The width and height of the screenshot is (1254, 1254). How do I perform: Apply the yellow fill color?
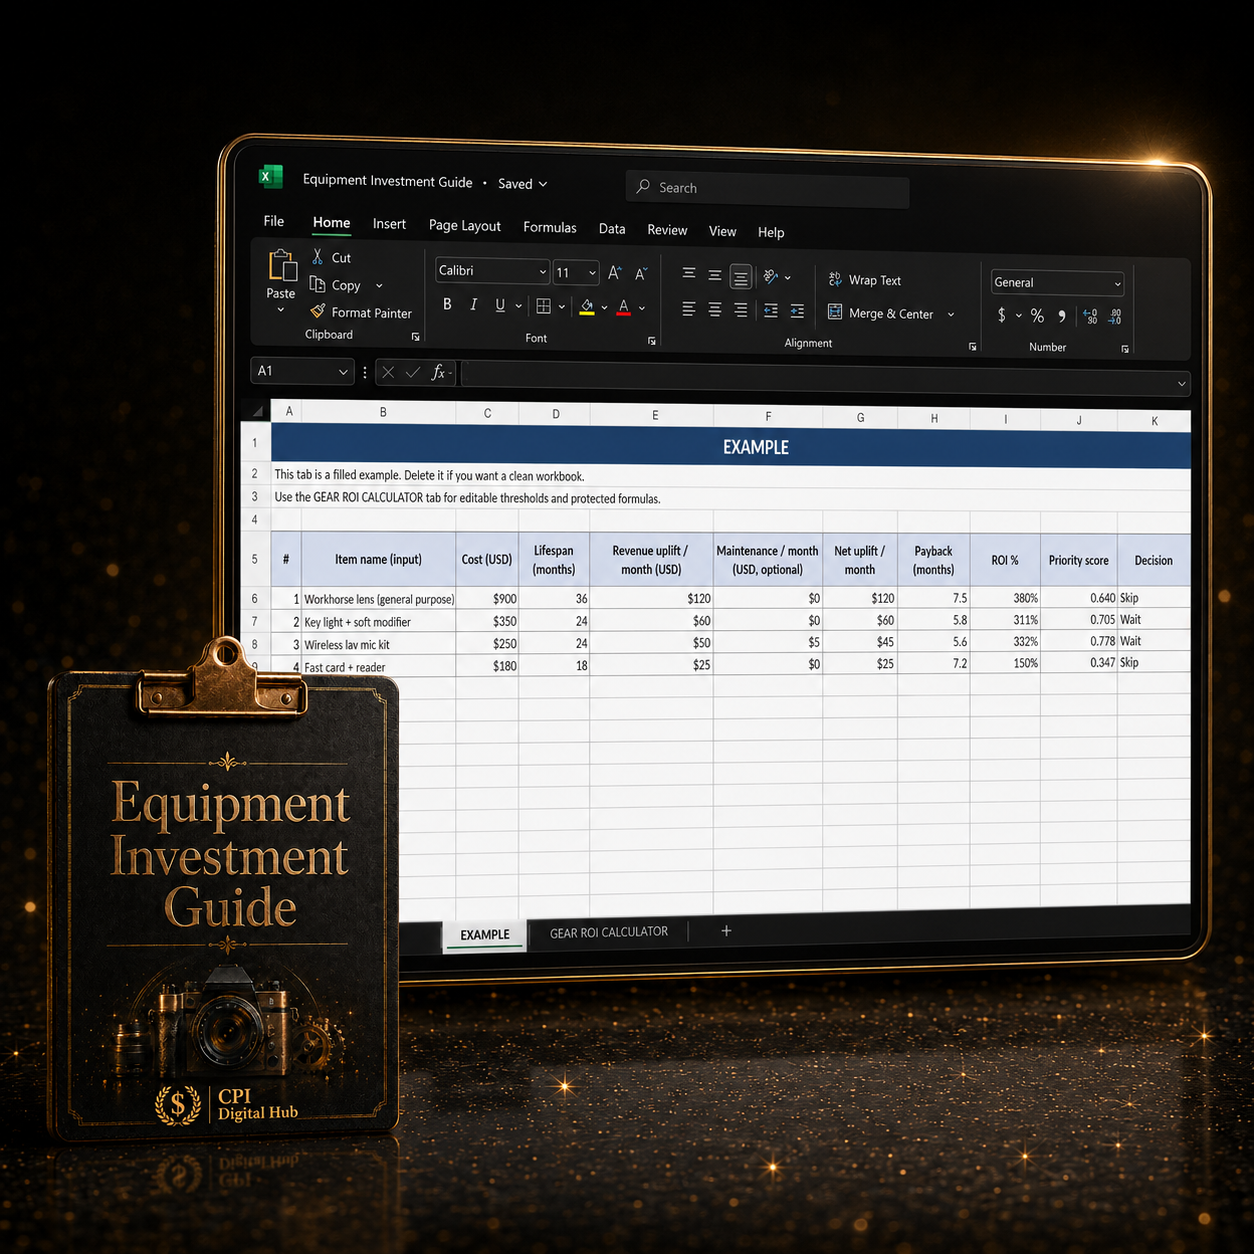[x=587, y=307]
